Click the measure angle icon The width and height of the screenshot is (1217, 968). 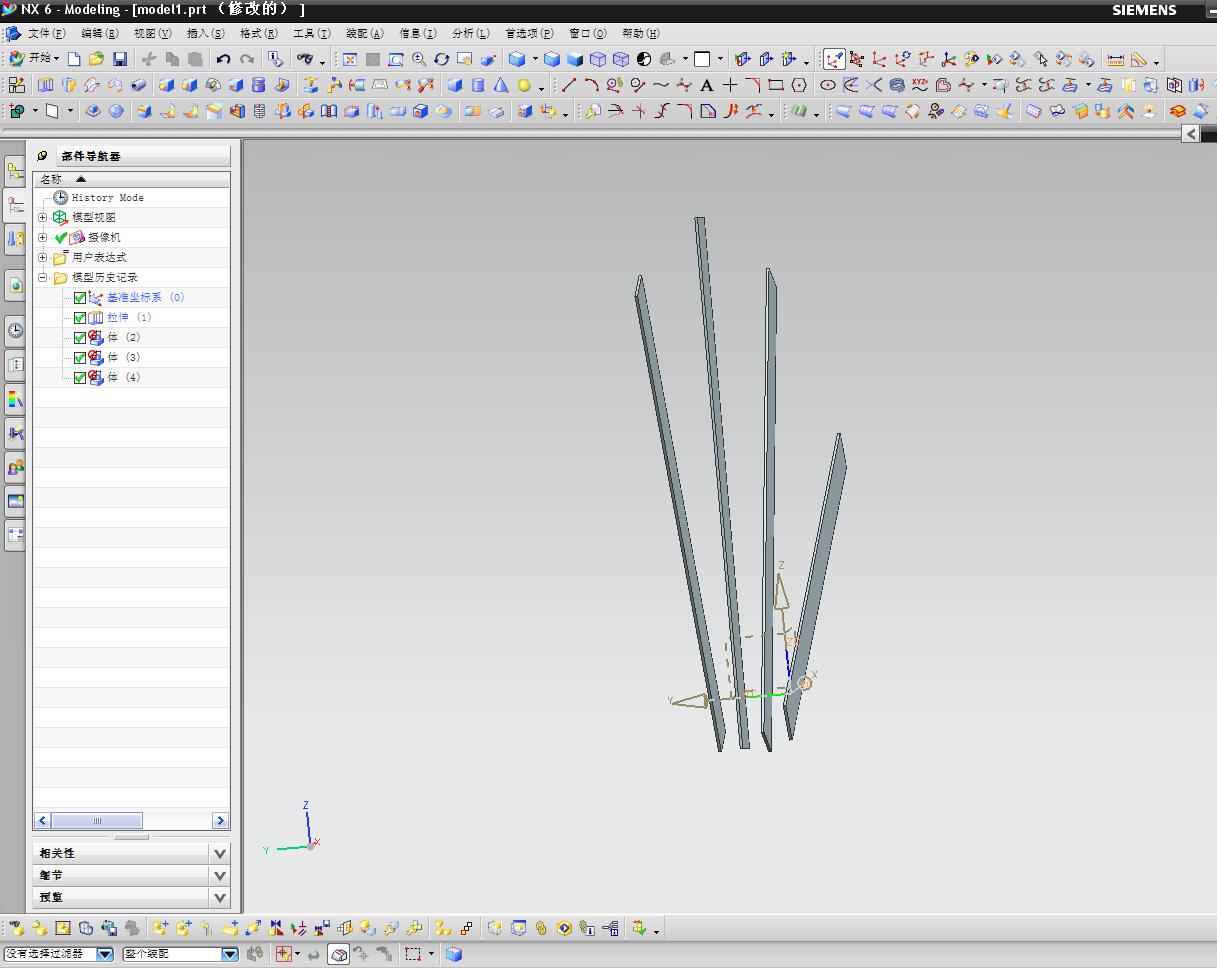pos(1139,59)
